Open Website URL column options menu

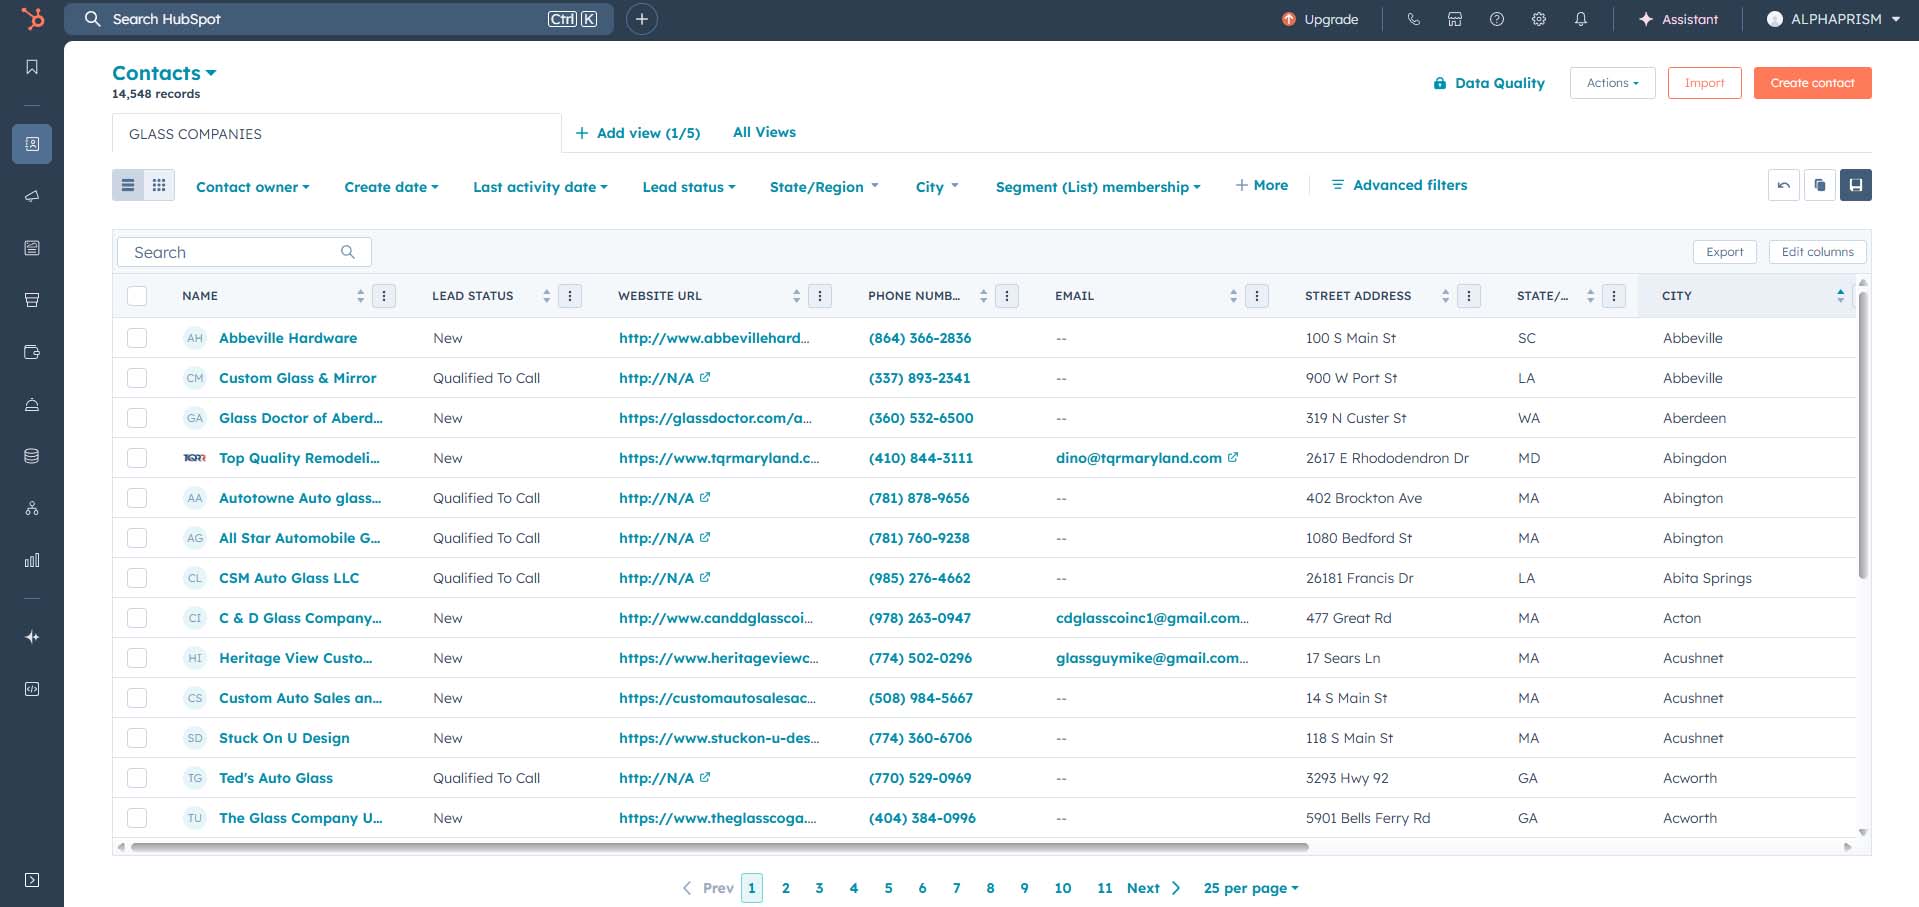(820, 296)
